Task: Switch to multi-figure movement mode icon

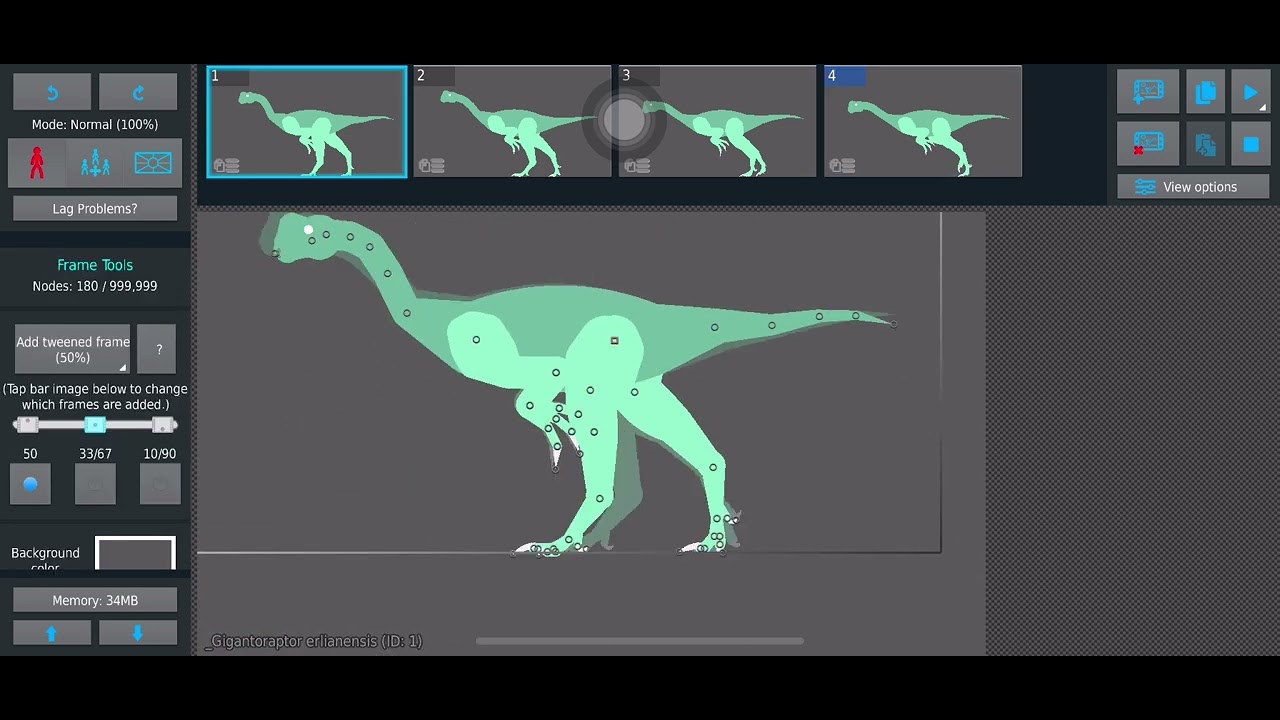Action: (x=95, y=162)
